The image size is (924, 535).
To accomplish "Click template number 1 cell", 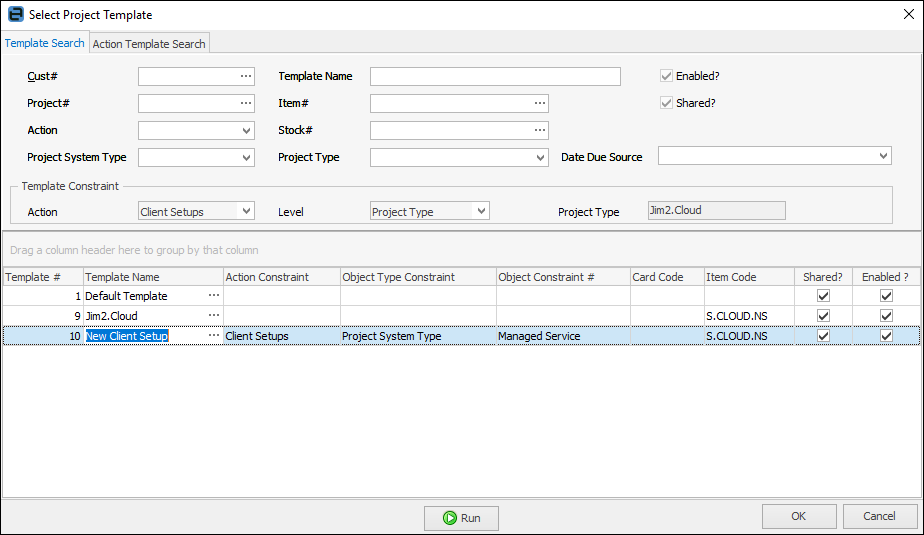I will (x=42, y=296).
